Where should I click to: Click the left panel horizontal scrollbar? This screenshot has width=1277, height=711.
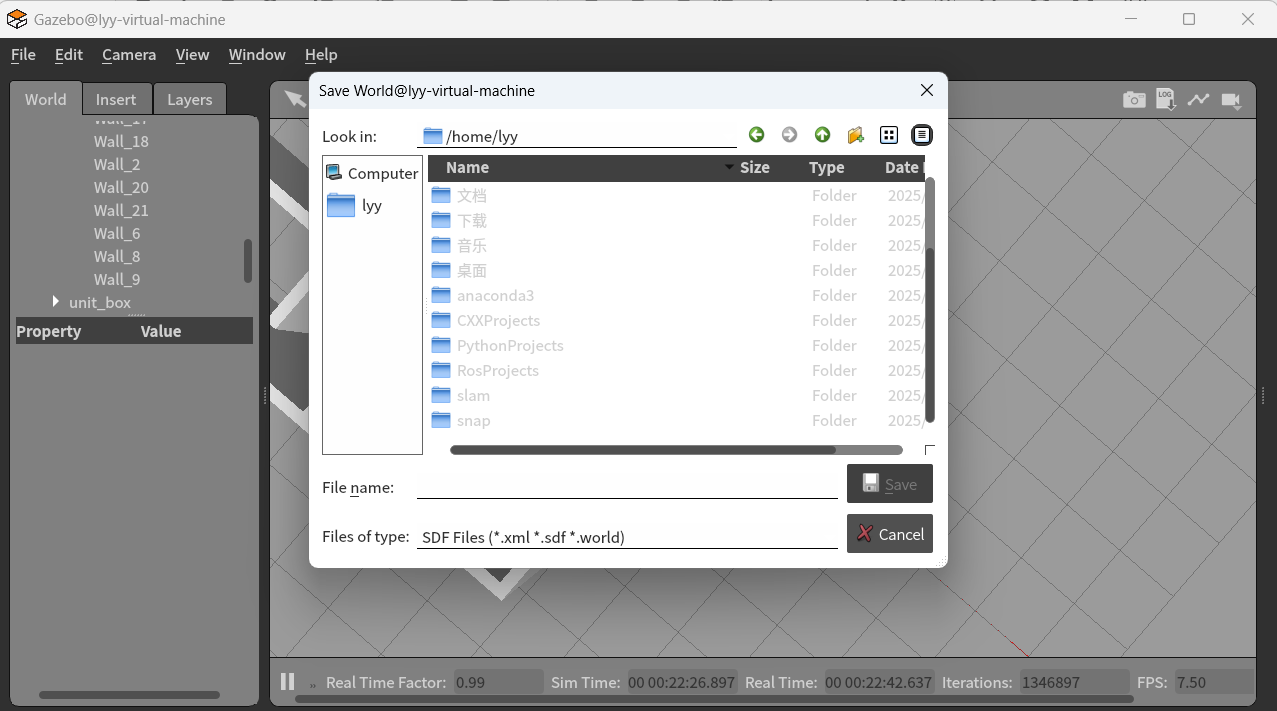coord(129,694)
